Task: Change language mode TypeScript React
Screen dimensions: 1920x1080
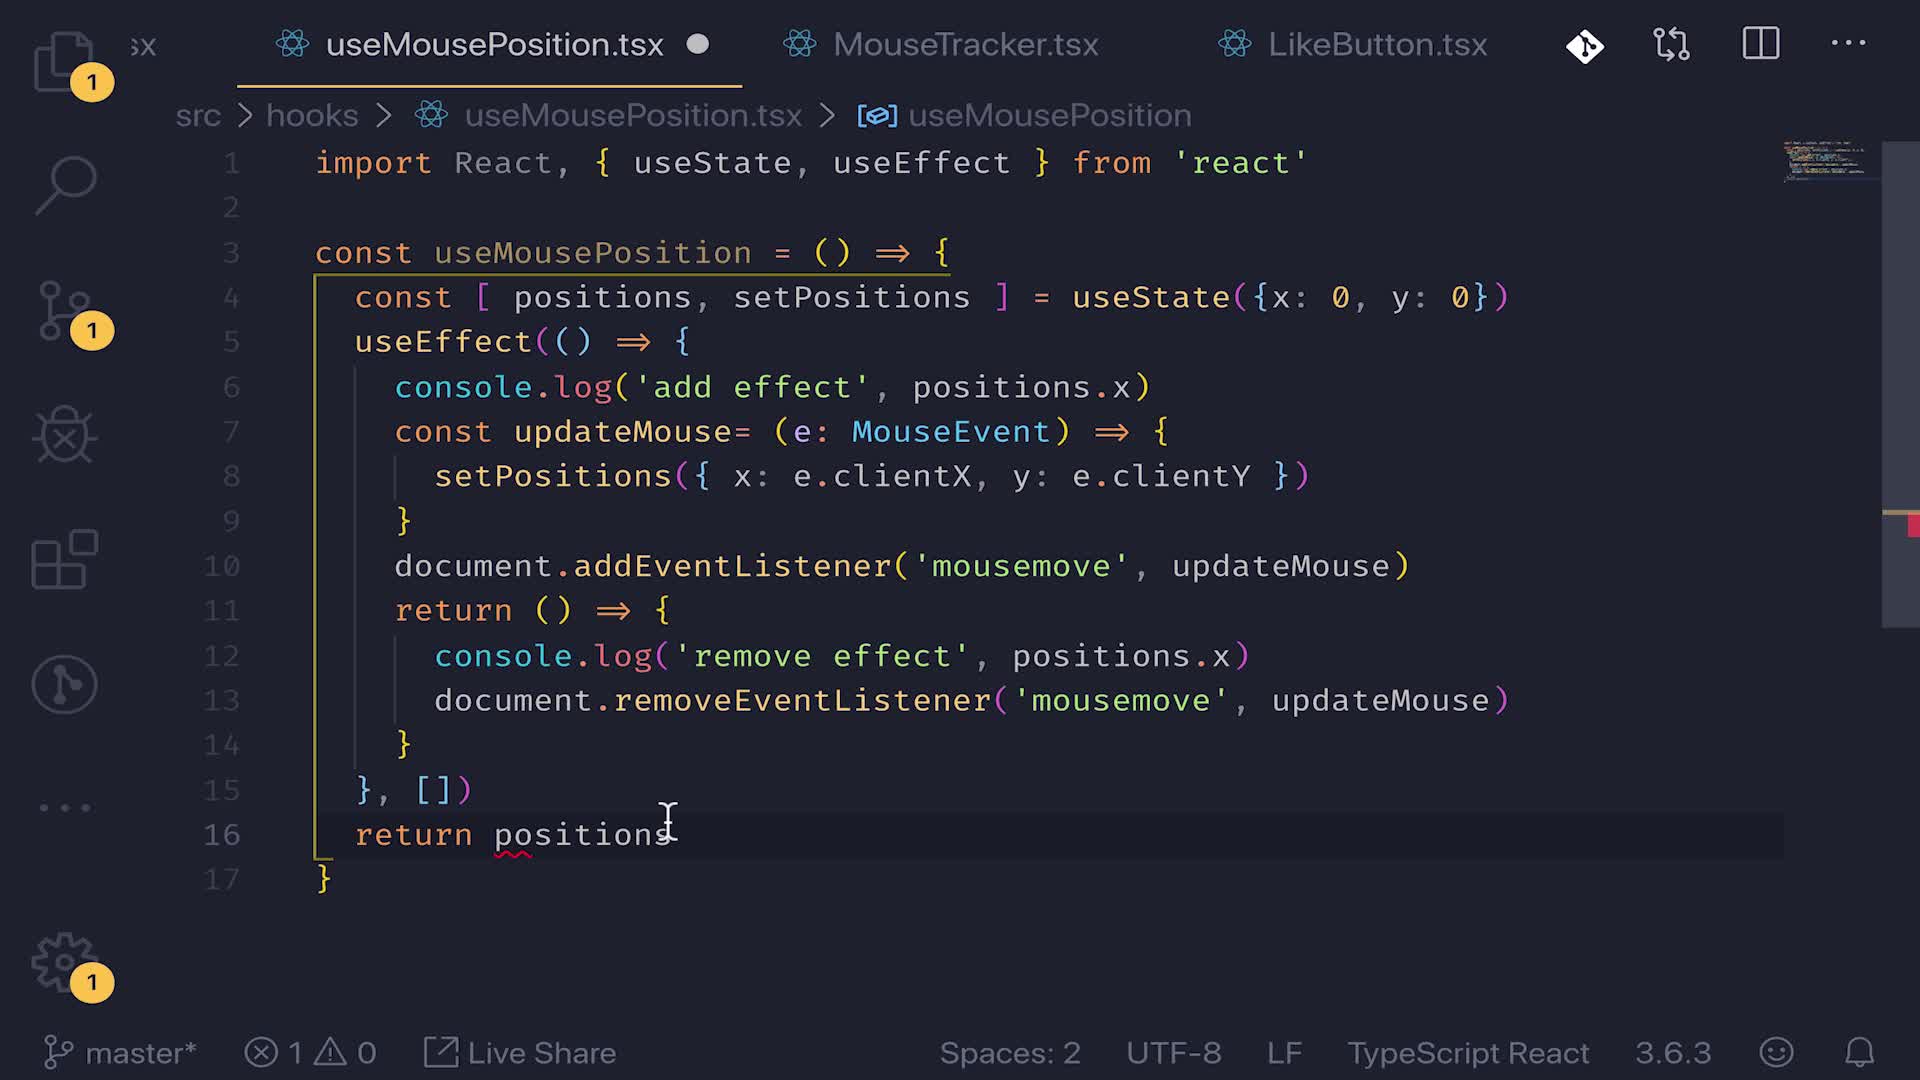Action: click(1467, 1053)
